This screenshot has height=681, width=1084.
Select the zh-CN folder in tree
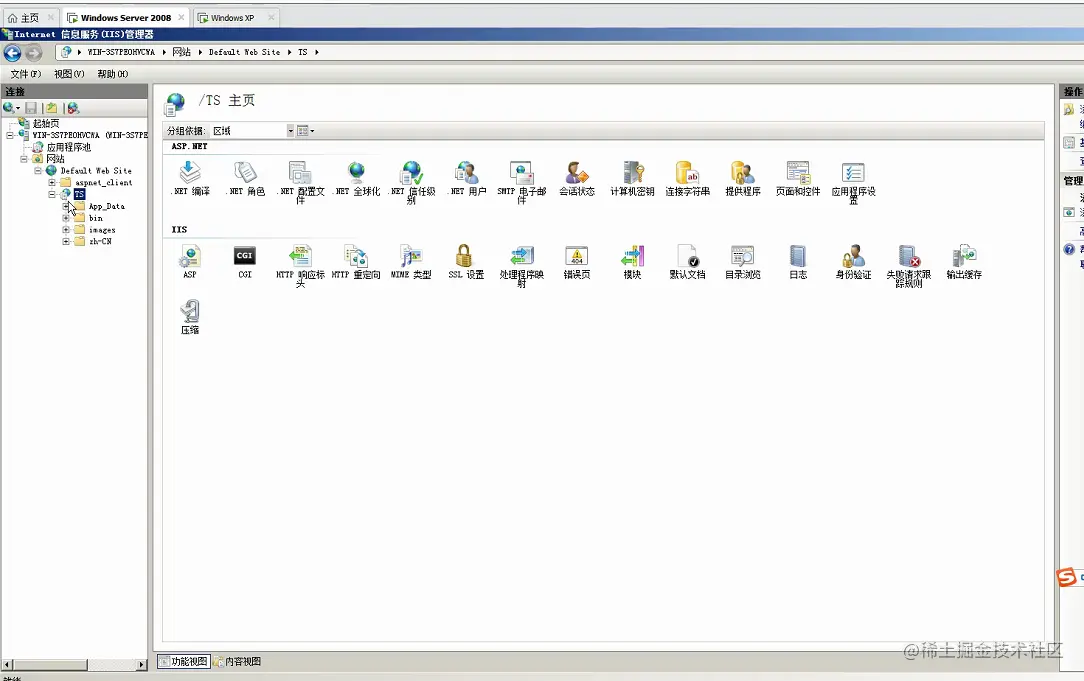pos(100,241)
